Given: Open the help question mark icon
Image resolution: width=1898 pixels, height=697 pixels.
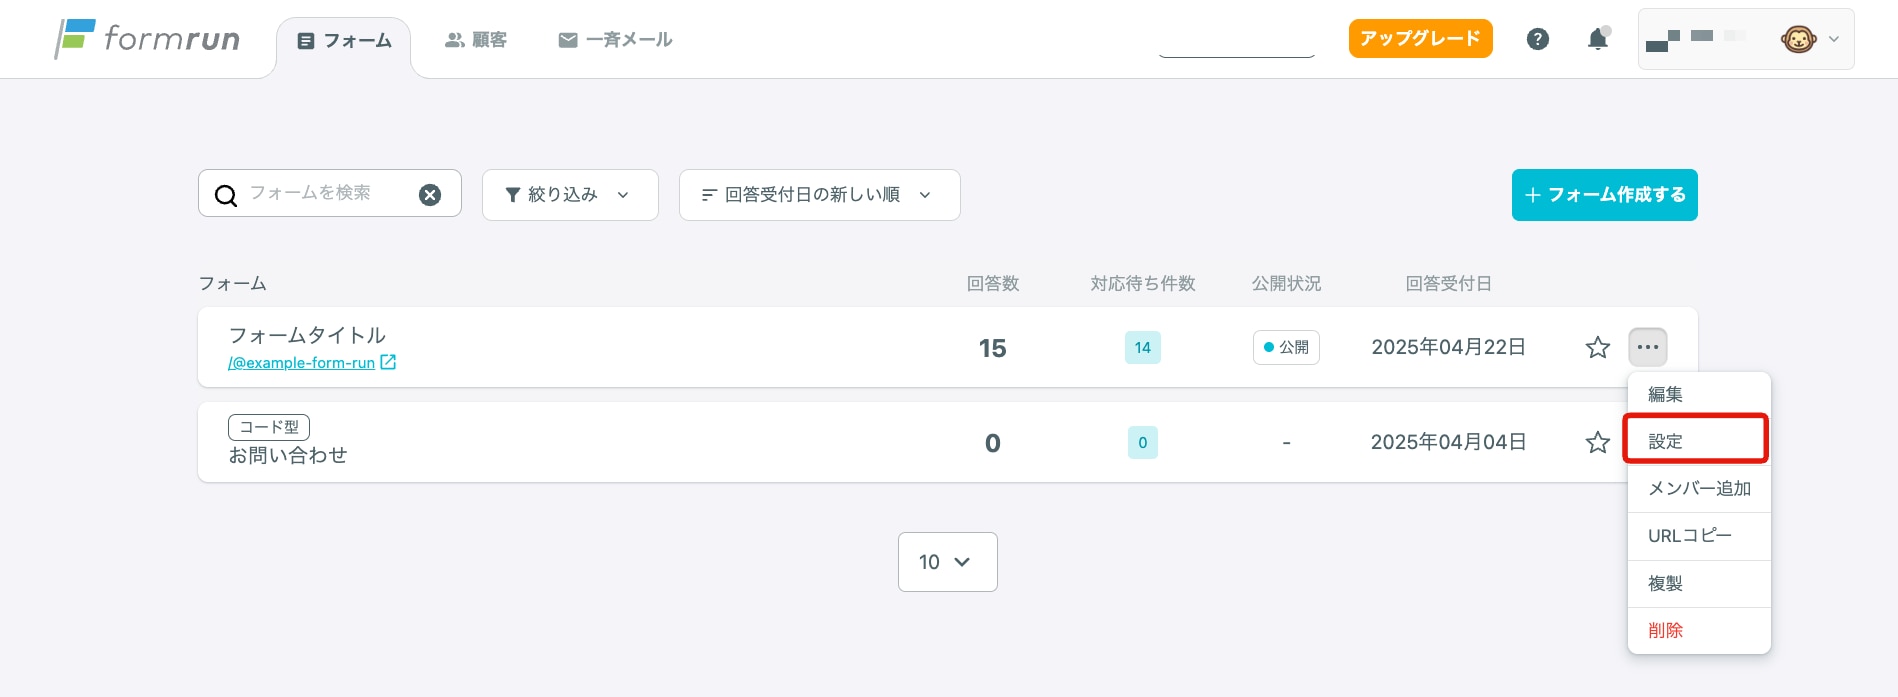Looking at the screenshot, I should pyautogui.click(x=1537, y=39).
